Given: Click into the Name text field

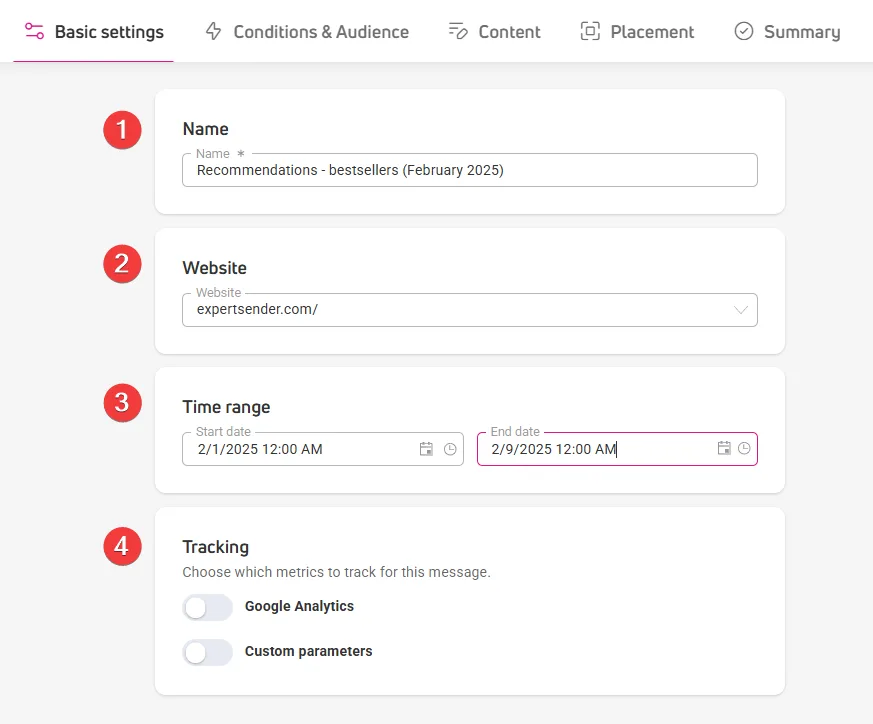Looking at the screenshot, I should (x=470, y=170).
